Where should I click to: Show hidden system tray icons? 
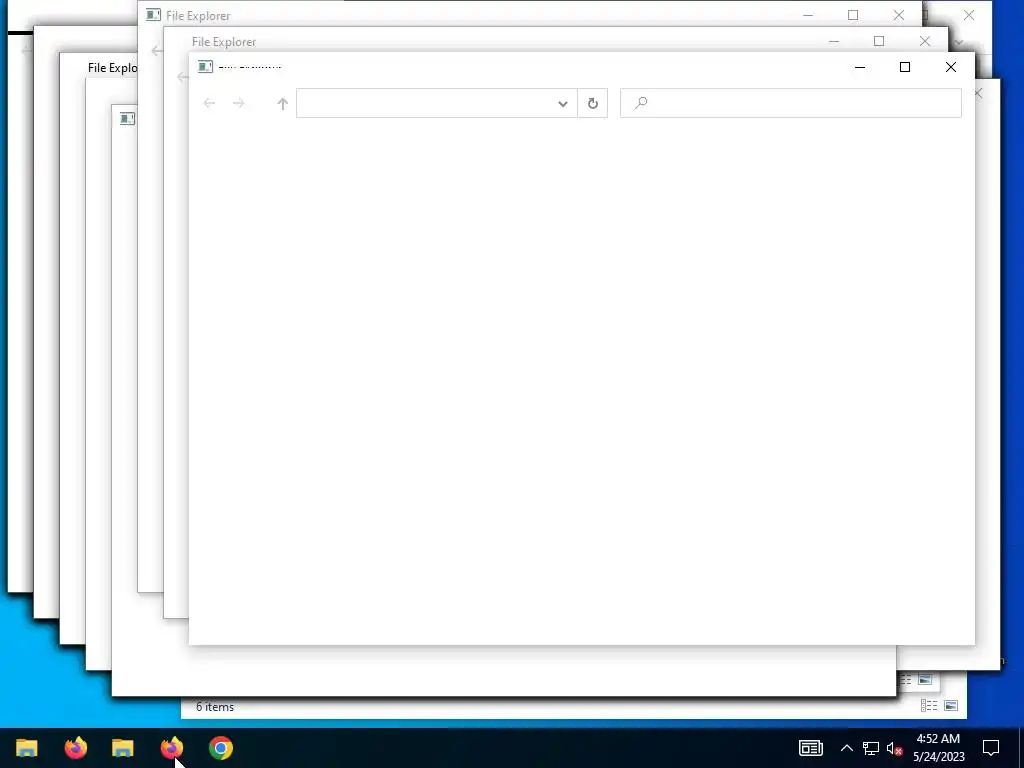(846, 748)
